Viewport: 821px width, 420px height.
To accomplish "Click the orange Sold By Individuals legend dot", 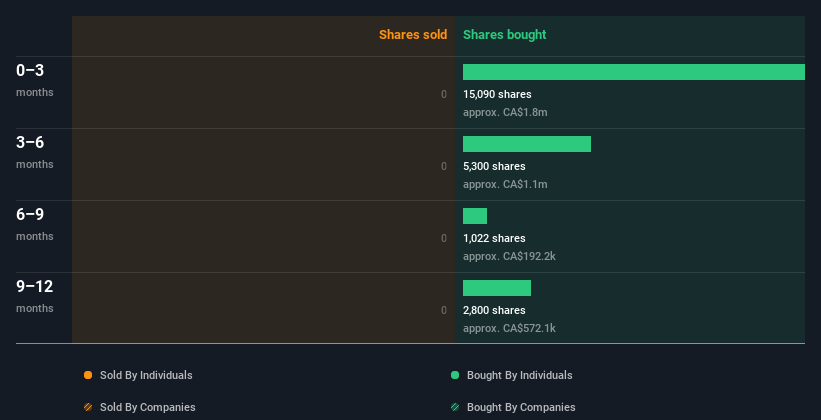I will (88, 375).
